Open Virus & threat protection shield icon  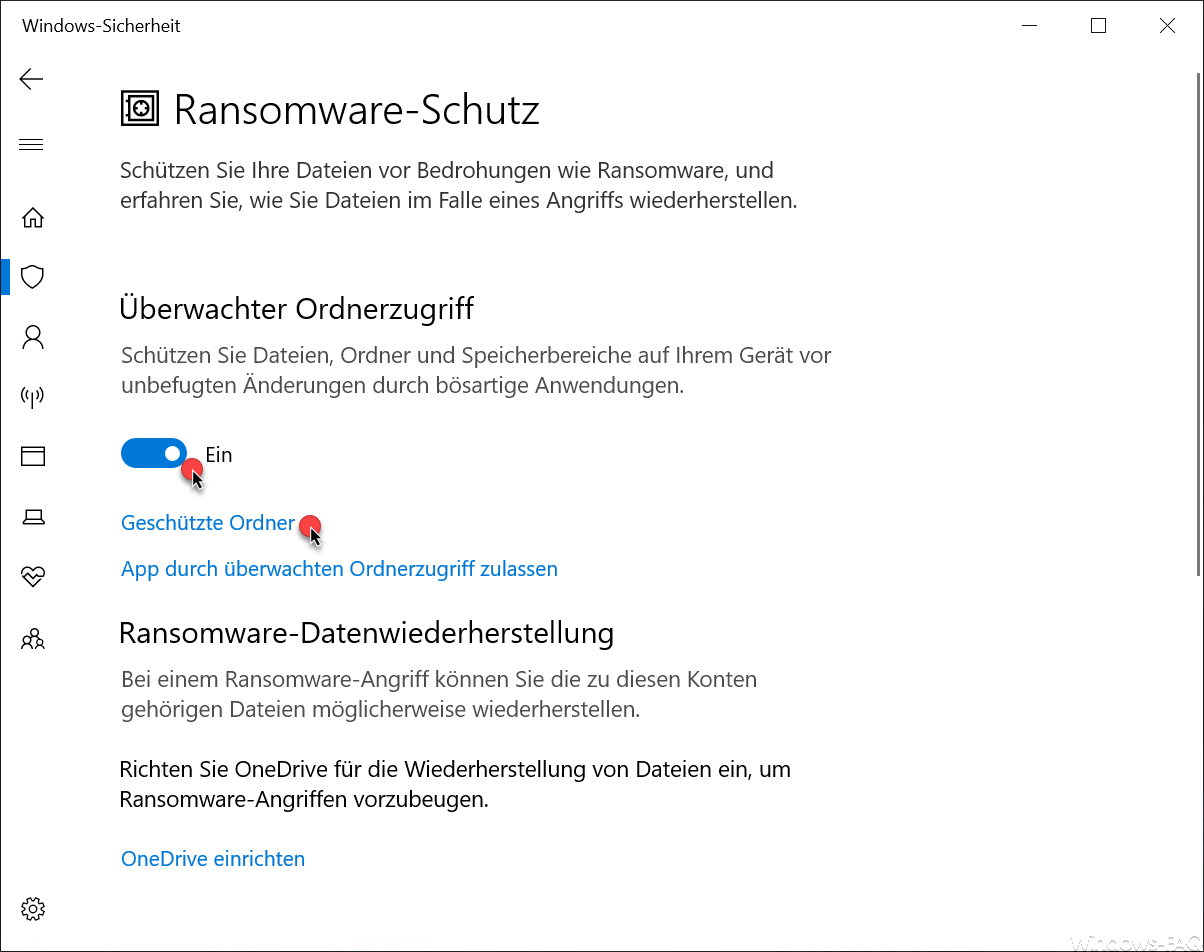(x=33, y=277)
